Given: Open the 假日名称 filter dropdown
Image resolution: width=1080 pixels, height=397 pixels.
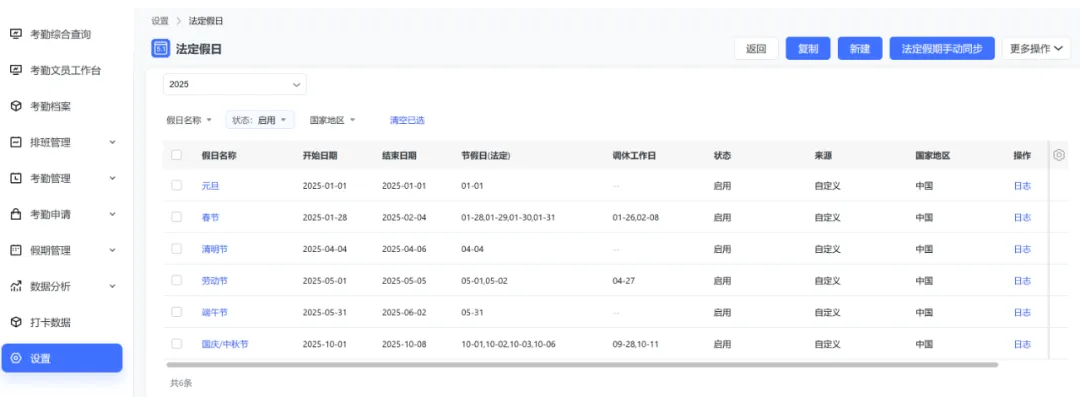Looking at the screenshot, I should [189, 120].
